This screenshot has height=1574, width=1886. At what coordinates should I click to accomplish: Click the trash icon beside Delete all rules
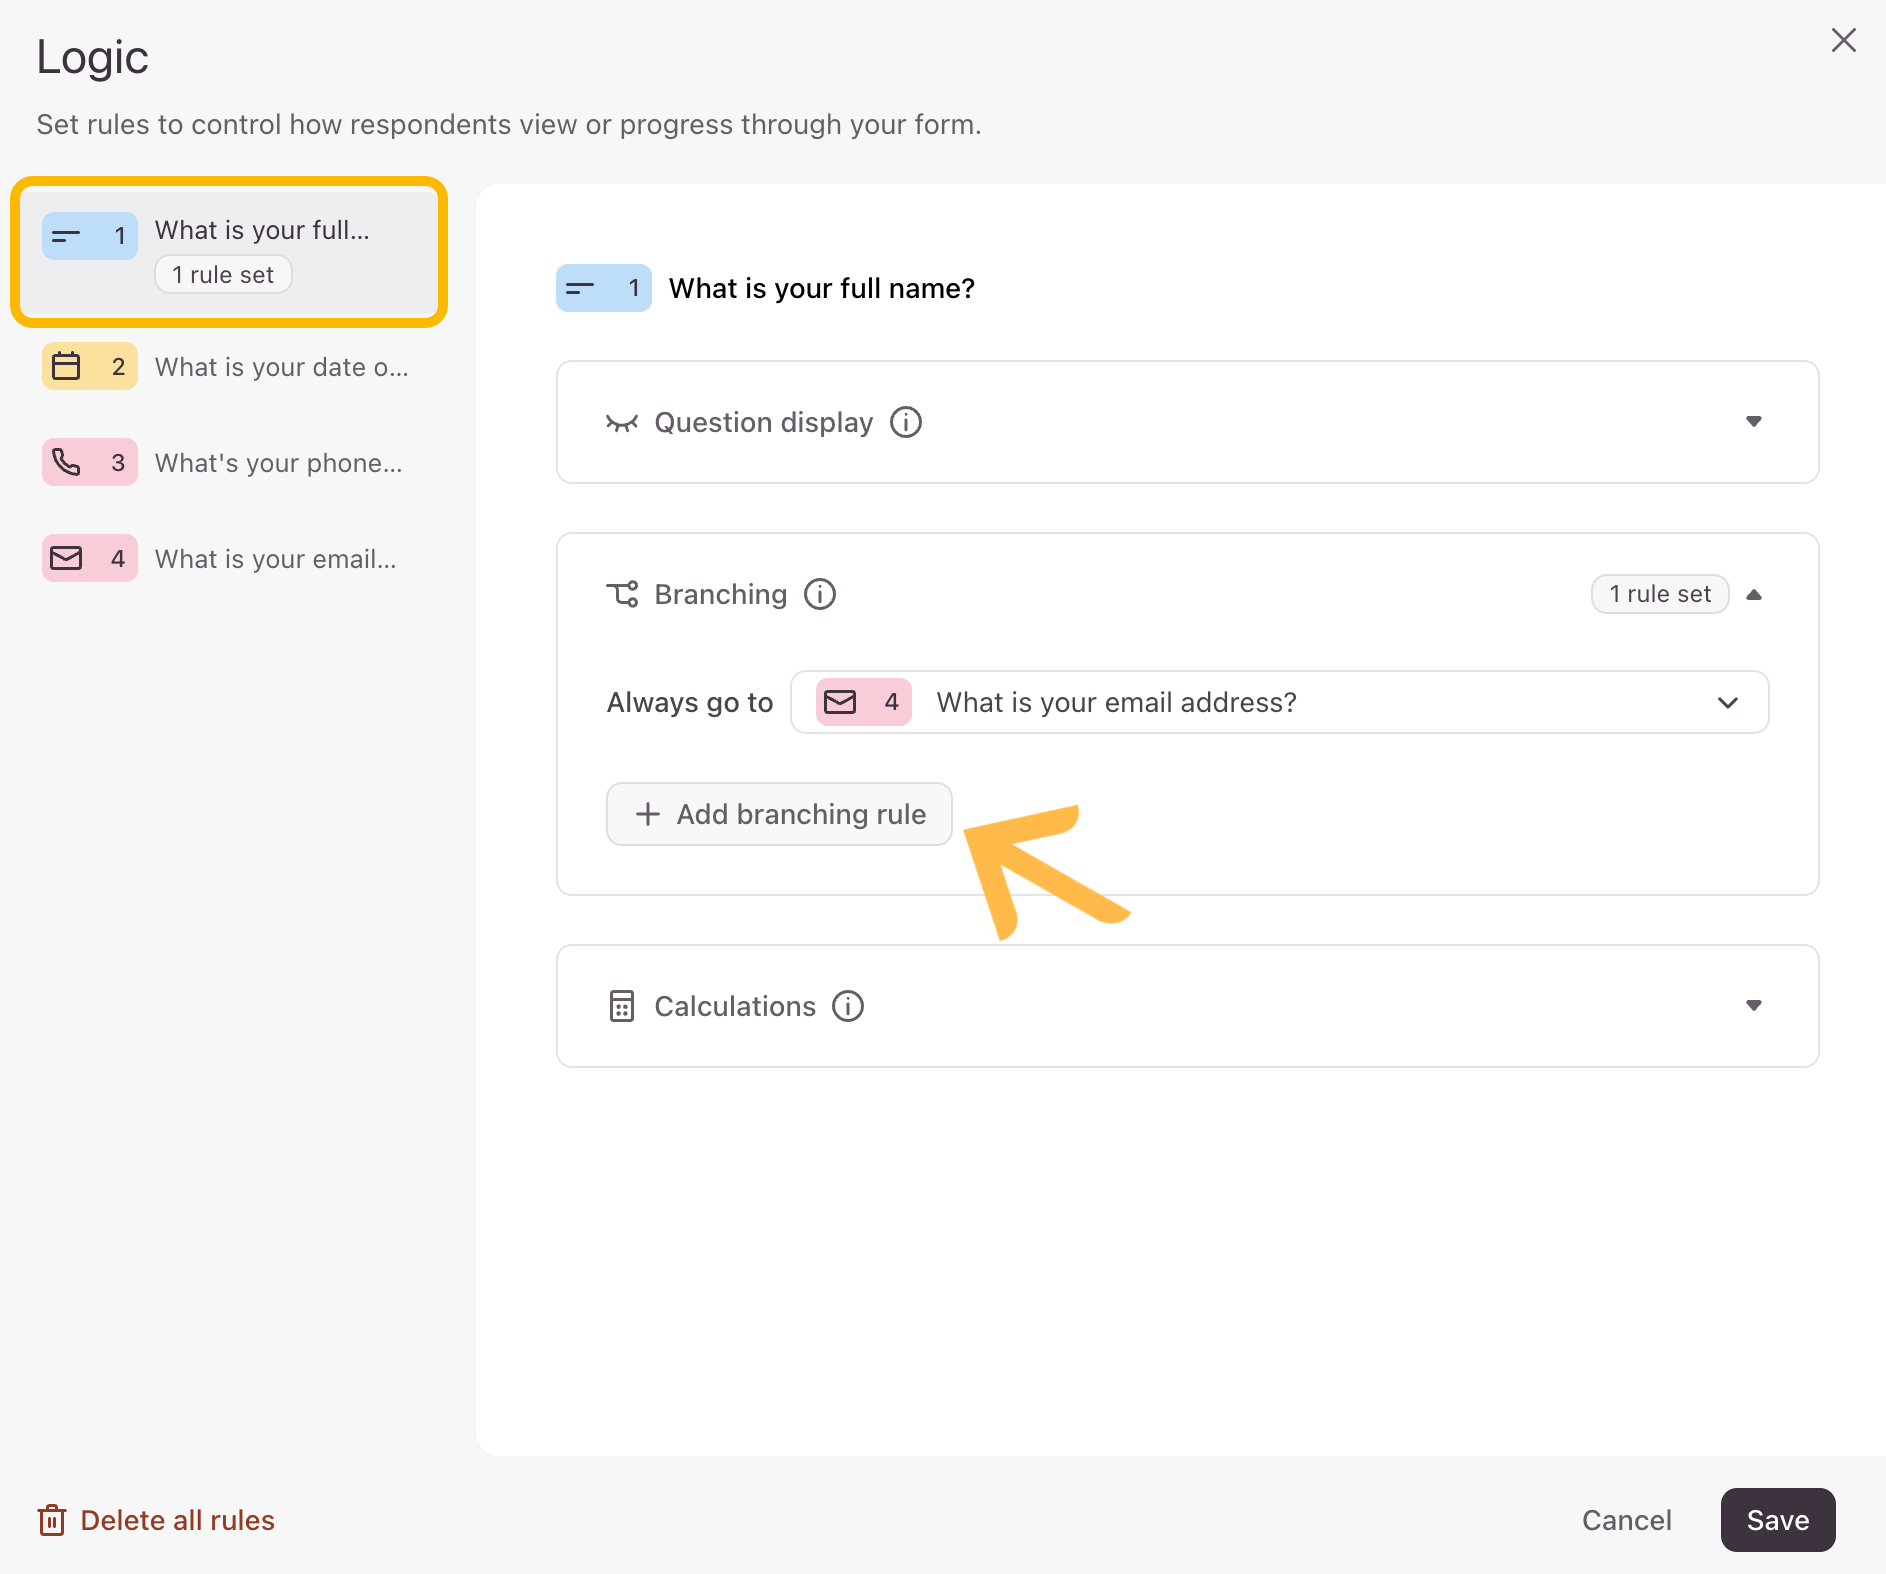(x=52, y=1520)
